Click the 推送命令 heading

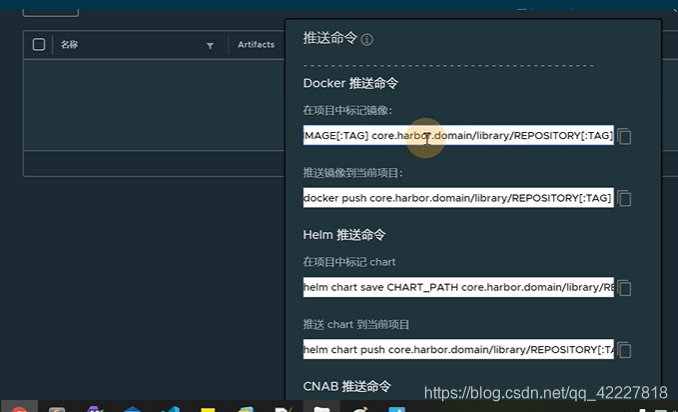(x=330, y=38)
